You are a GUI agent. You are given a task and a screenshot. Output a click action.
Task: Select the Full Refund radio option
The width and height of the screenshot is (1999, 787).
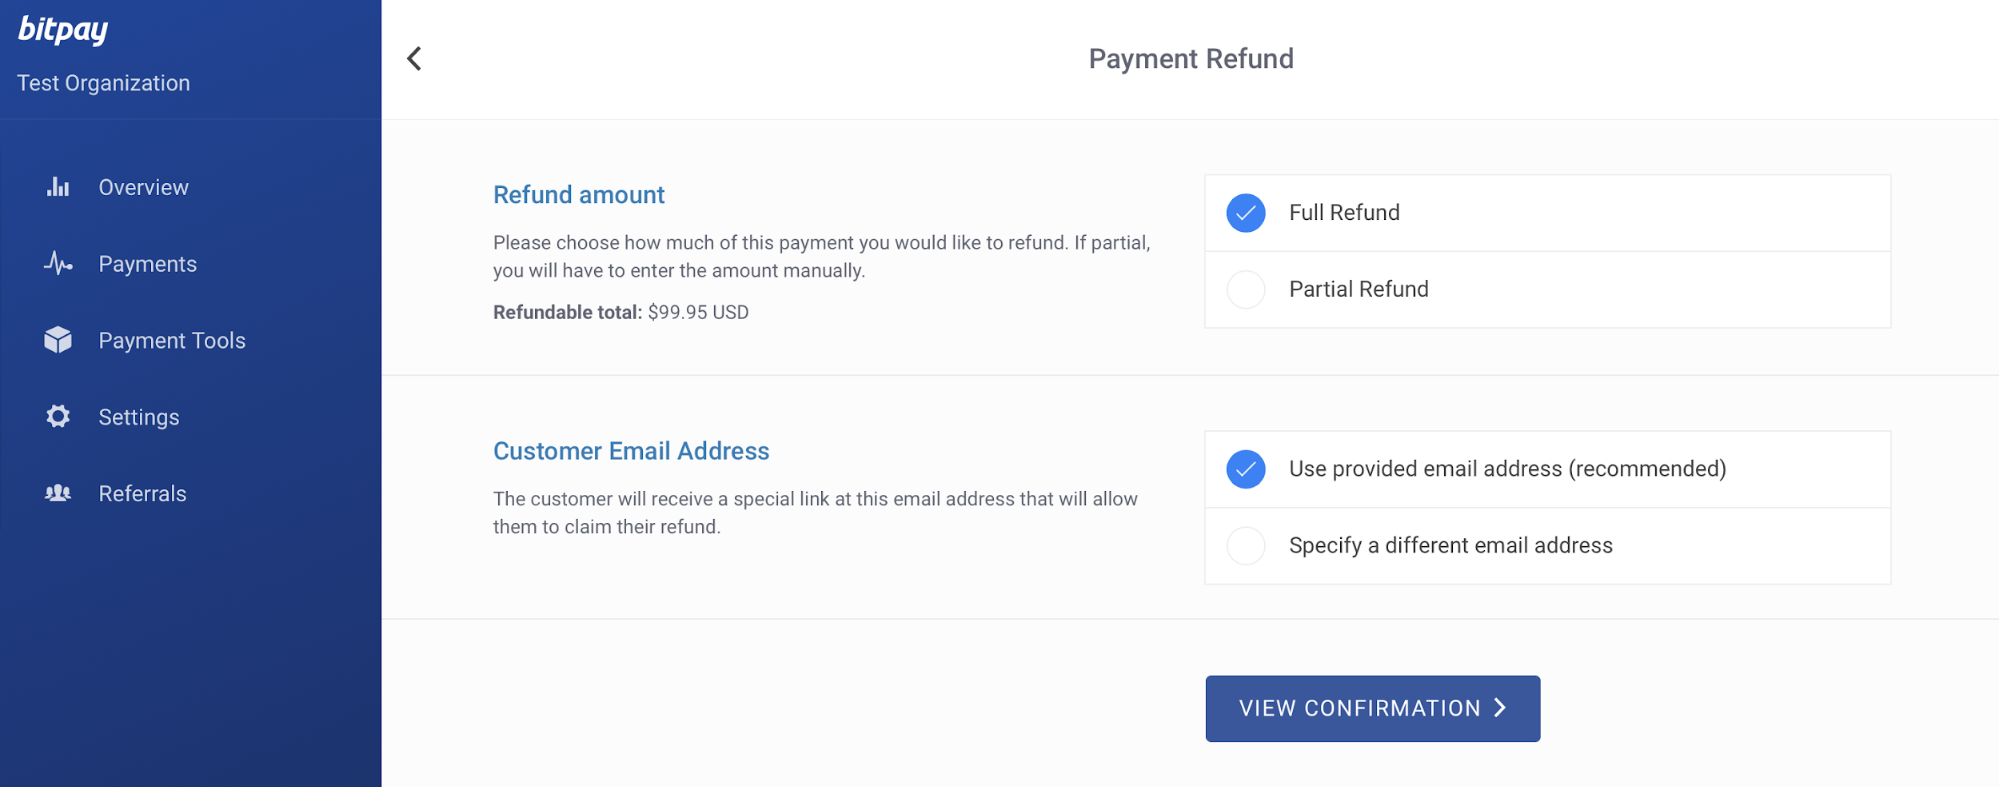pyautogui.click(x=1548, y=213)
